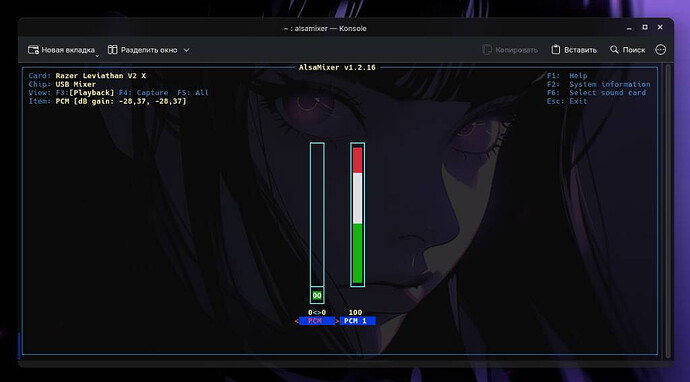Click the terminal vertical scrollbar
Image resolution: width=690 pixels, height=382 pixels.
668,210
